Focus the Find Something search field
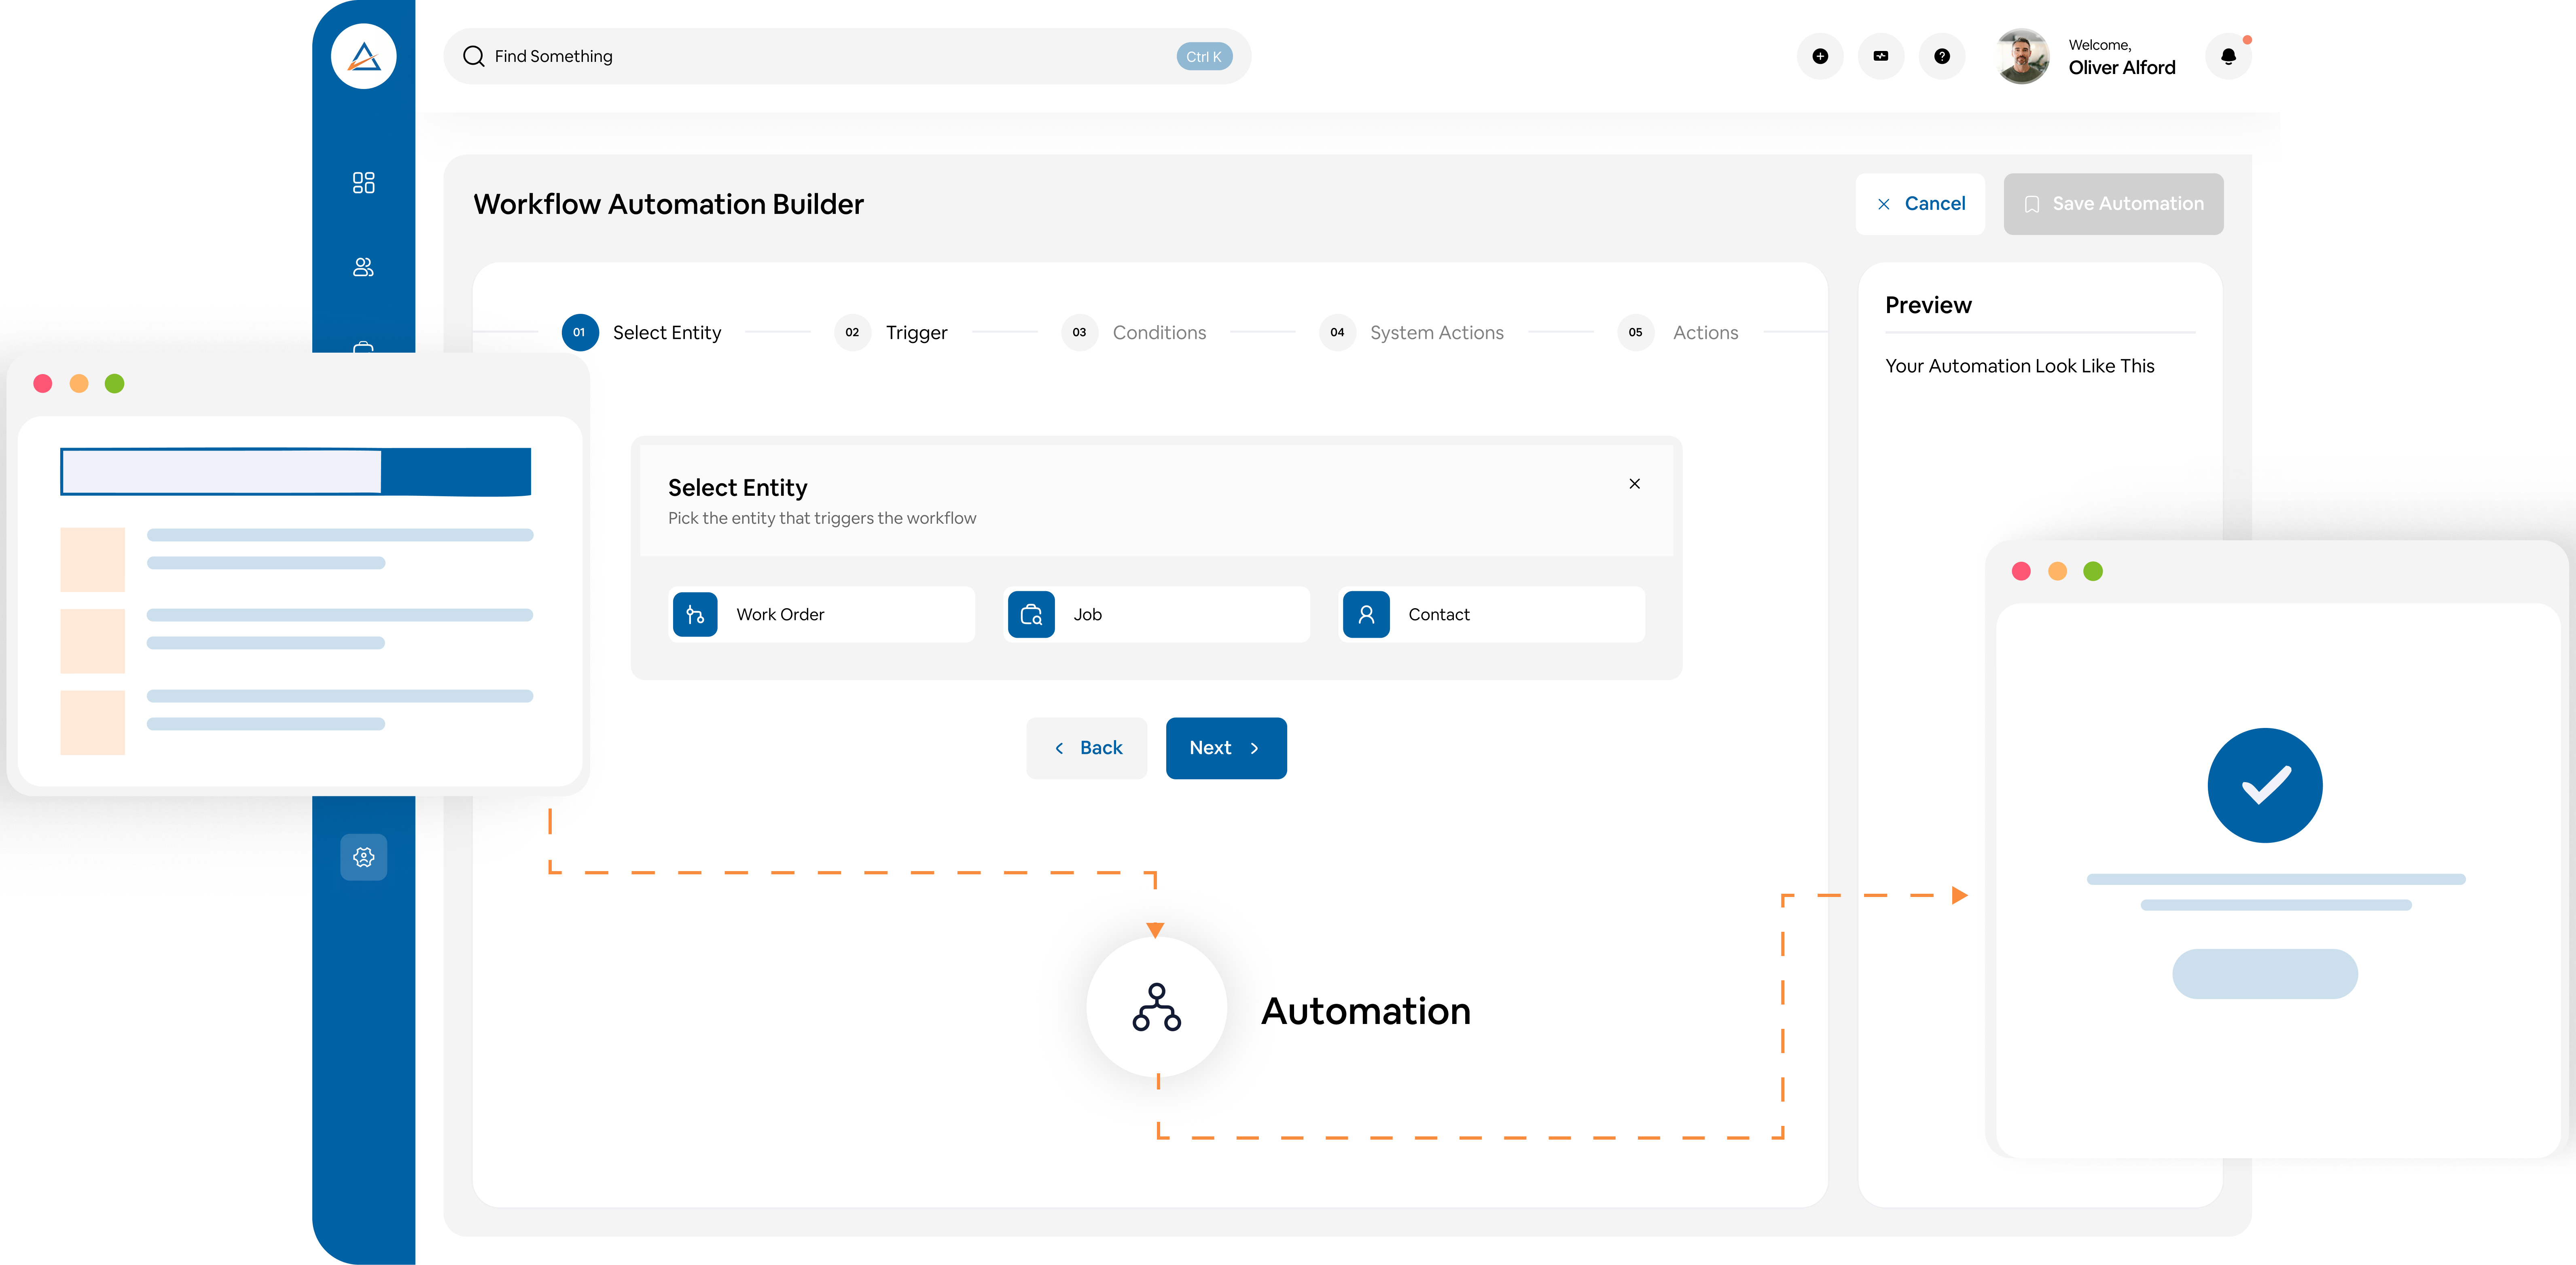Screen dimensions: 2576x1265 tap(847, 56)
